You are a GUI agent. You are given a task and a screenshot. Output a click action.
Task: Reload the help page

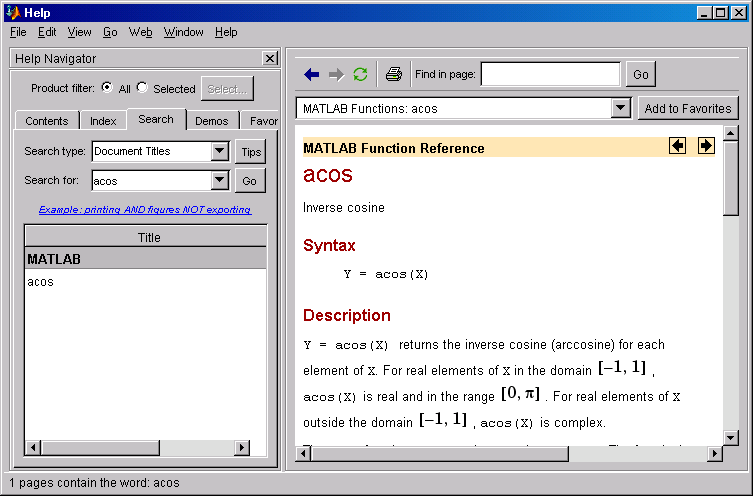click(x=360, y=74)
